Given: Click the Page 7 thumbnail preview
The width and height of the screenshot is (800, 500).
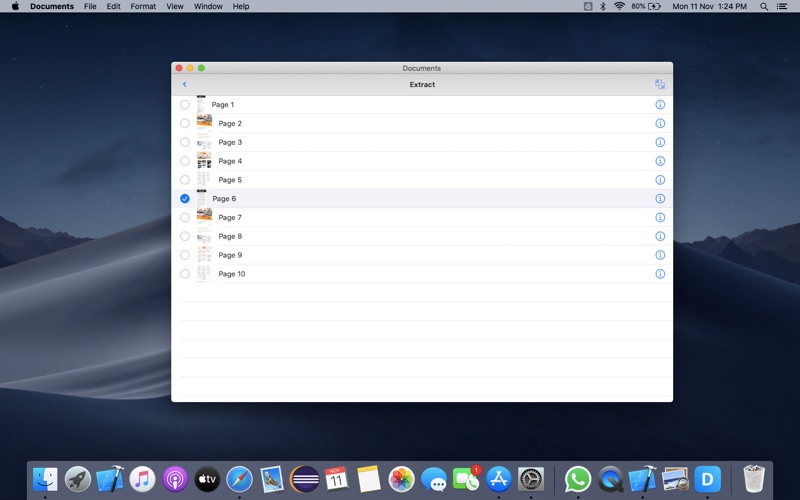Looking at the screenshot, I should 204,217.
